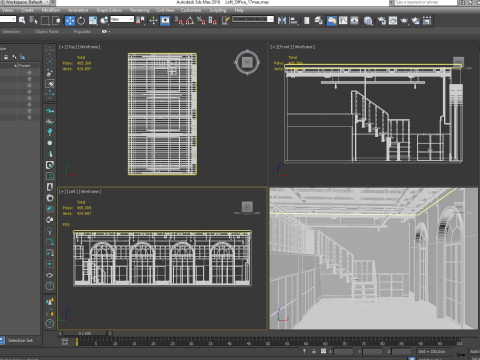Click Use Pivot Point Center icon
Image resolution: width=480 pixels, height=360 pixels.
141,21
